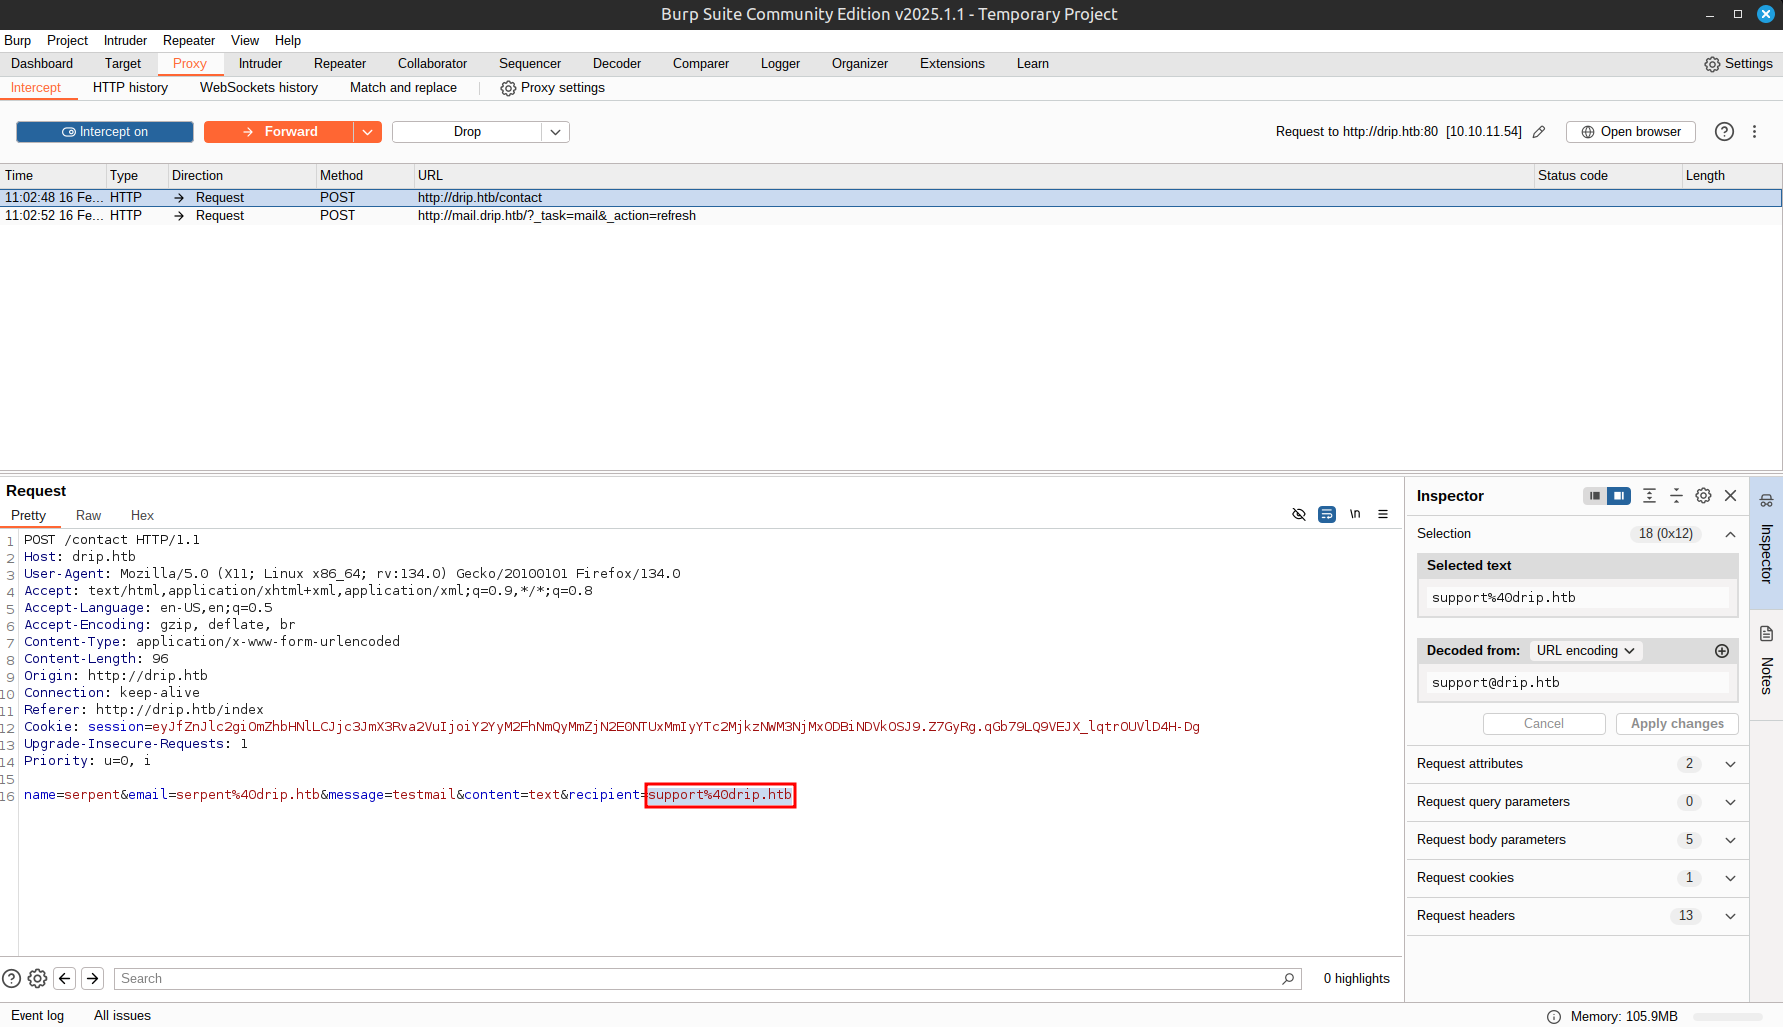Click the Open browser button
Image resolution: width=1783 pixels, height=1027 pixels.
[1630, 132]
